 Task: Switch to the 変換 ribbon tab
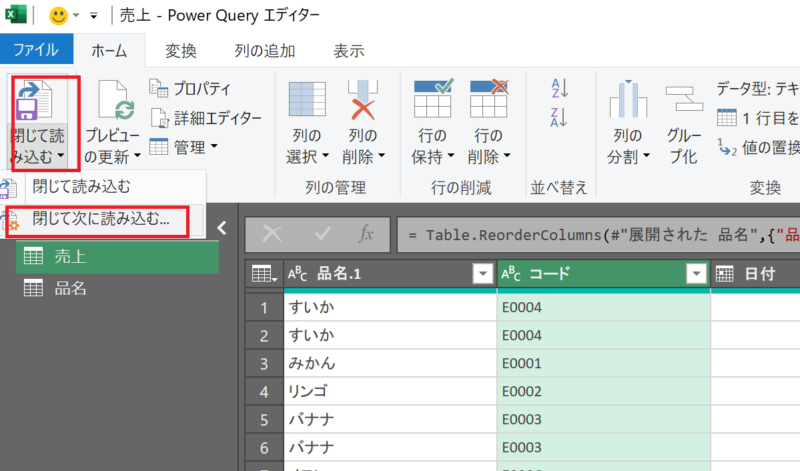(181, 50)
